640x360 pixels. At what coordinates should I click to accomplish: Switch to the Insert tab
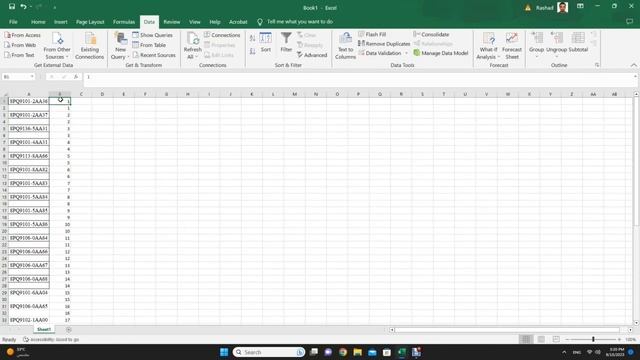pyautogui.click(x=61, y=22)
